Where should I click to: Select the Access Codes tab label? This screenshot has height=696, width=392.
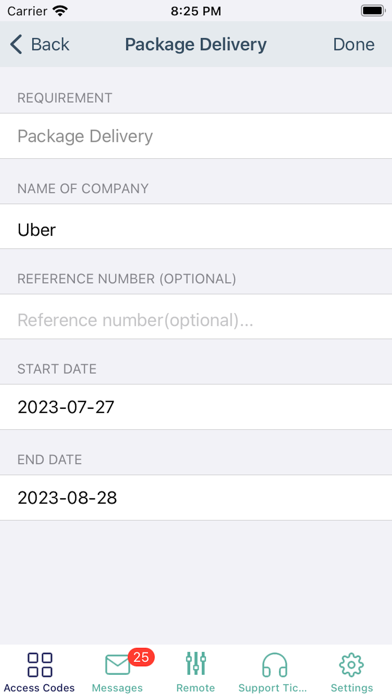coord(40,688)
